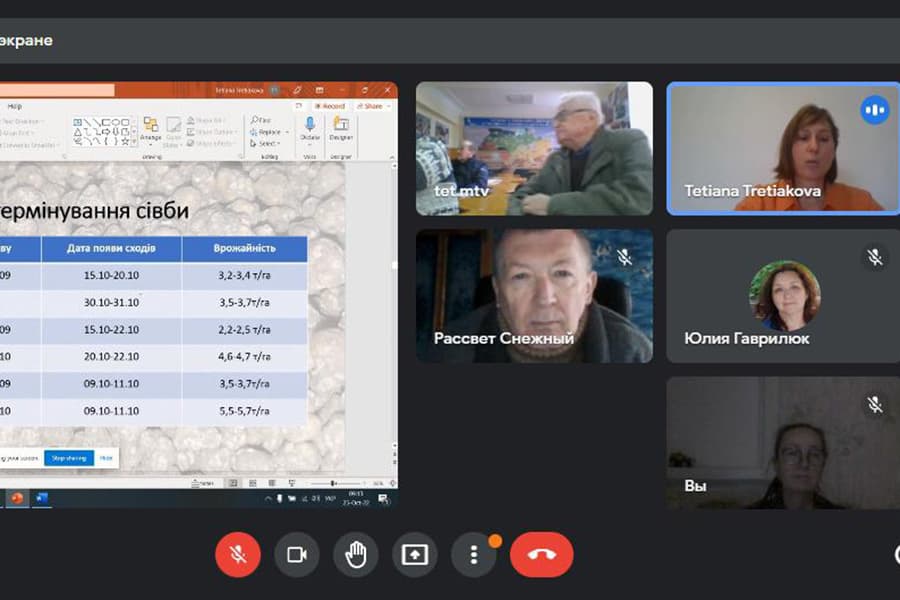Click Word icon in the taskbar

[42, 498]
